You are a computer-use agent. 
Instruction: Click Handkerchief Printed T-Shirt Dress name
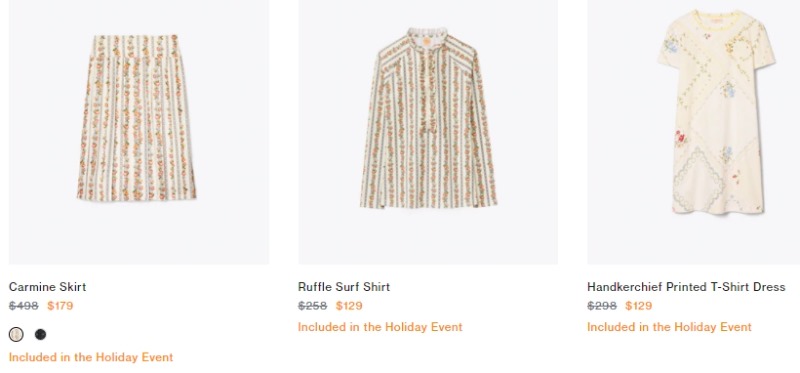coord(686,287)
